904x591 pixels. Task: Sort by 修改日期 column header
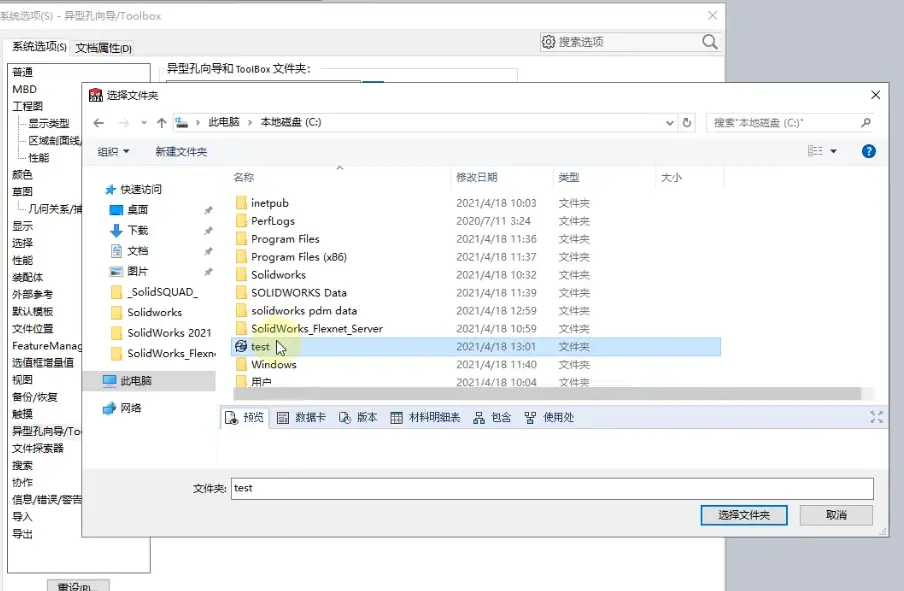[x=476, y=178]
